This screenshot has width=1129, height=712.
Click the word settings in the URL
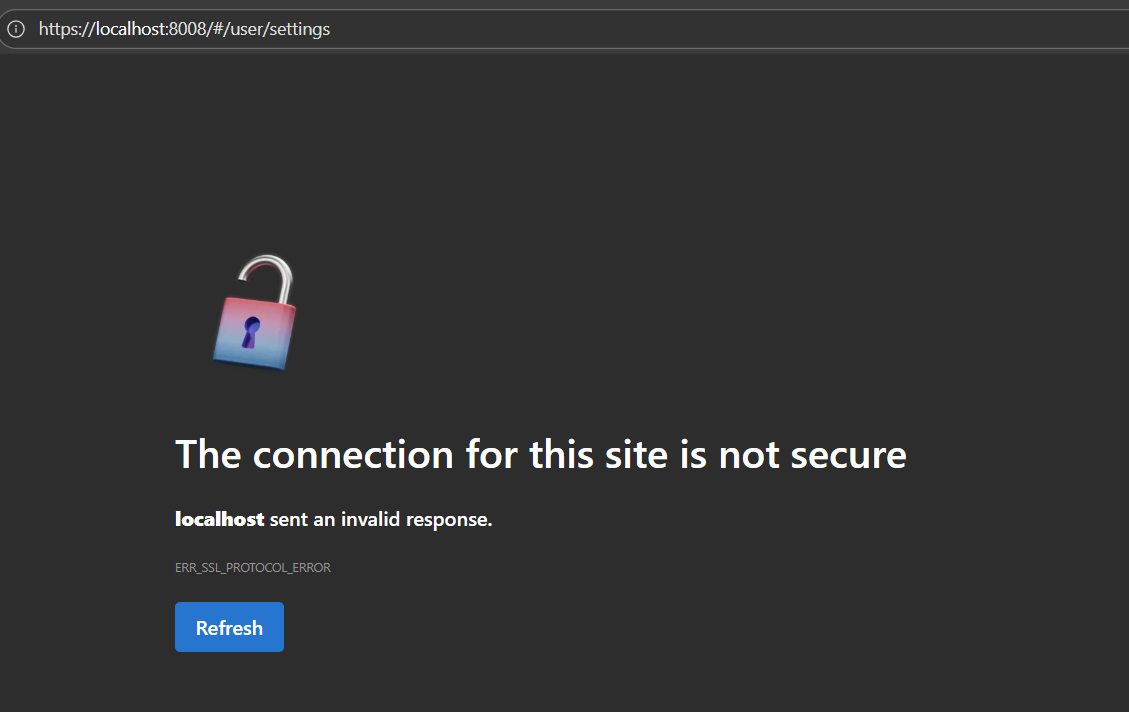(299, 29)
